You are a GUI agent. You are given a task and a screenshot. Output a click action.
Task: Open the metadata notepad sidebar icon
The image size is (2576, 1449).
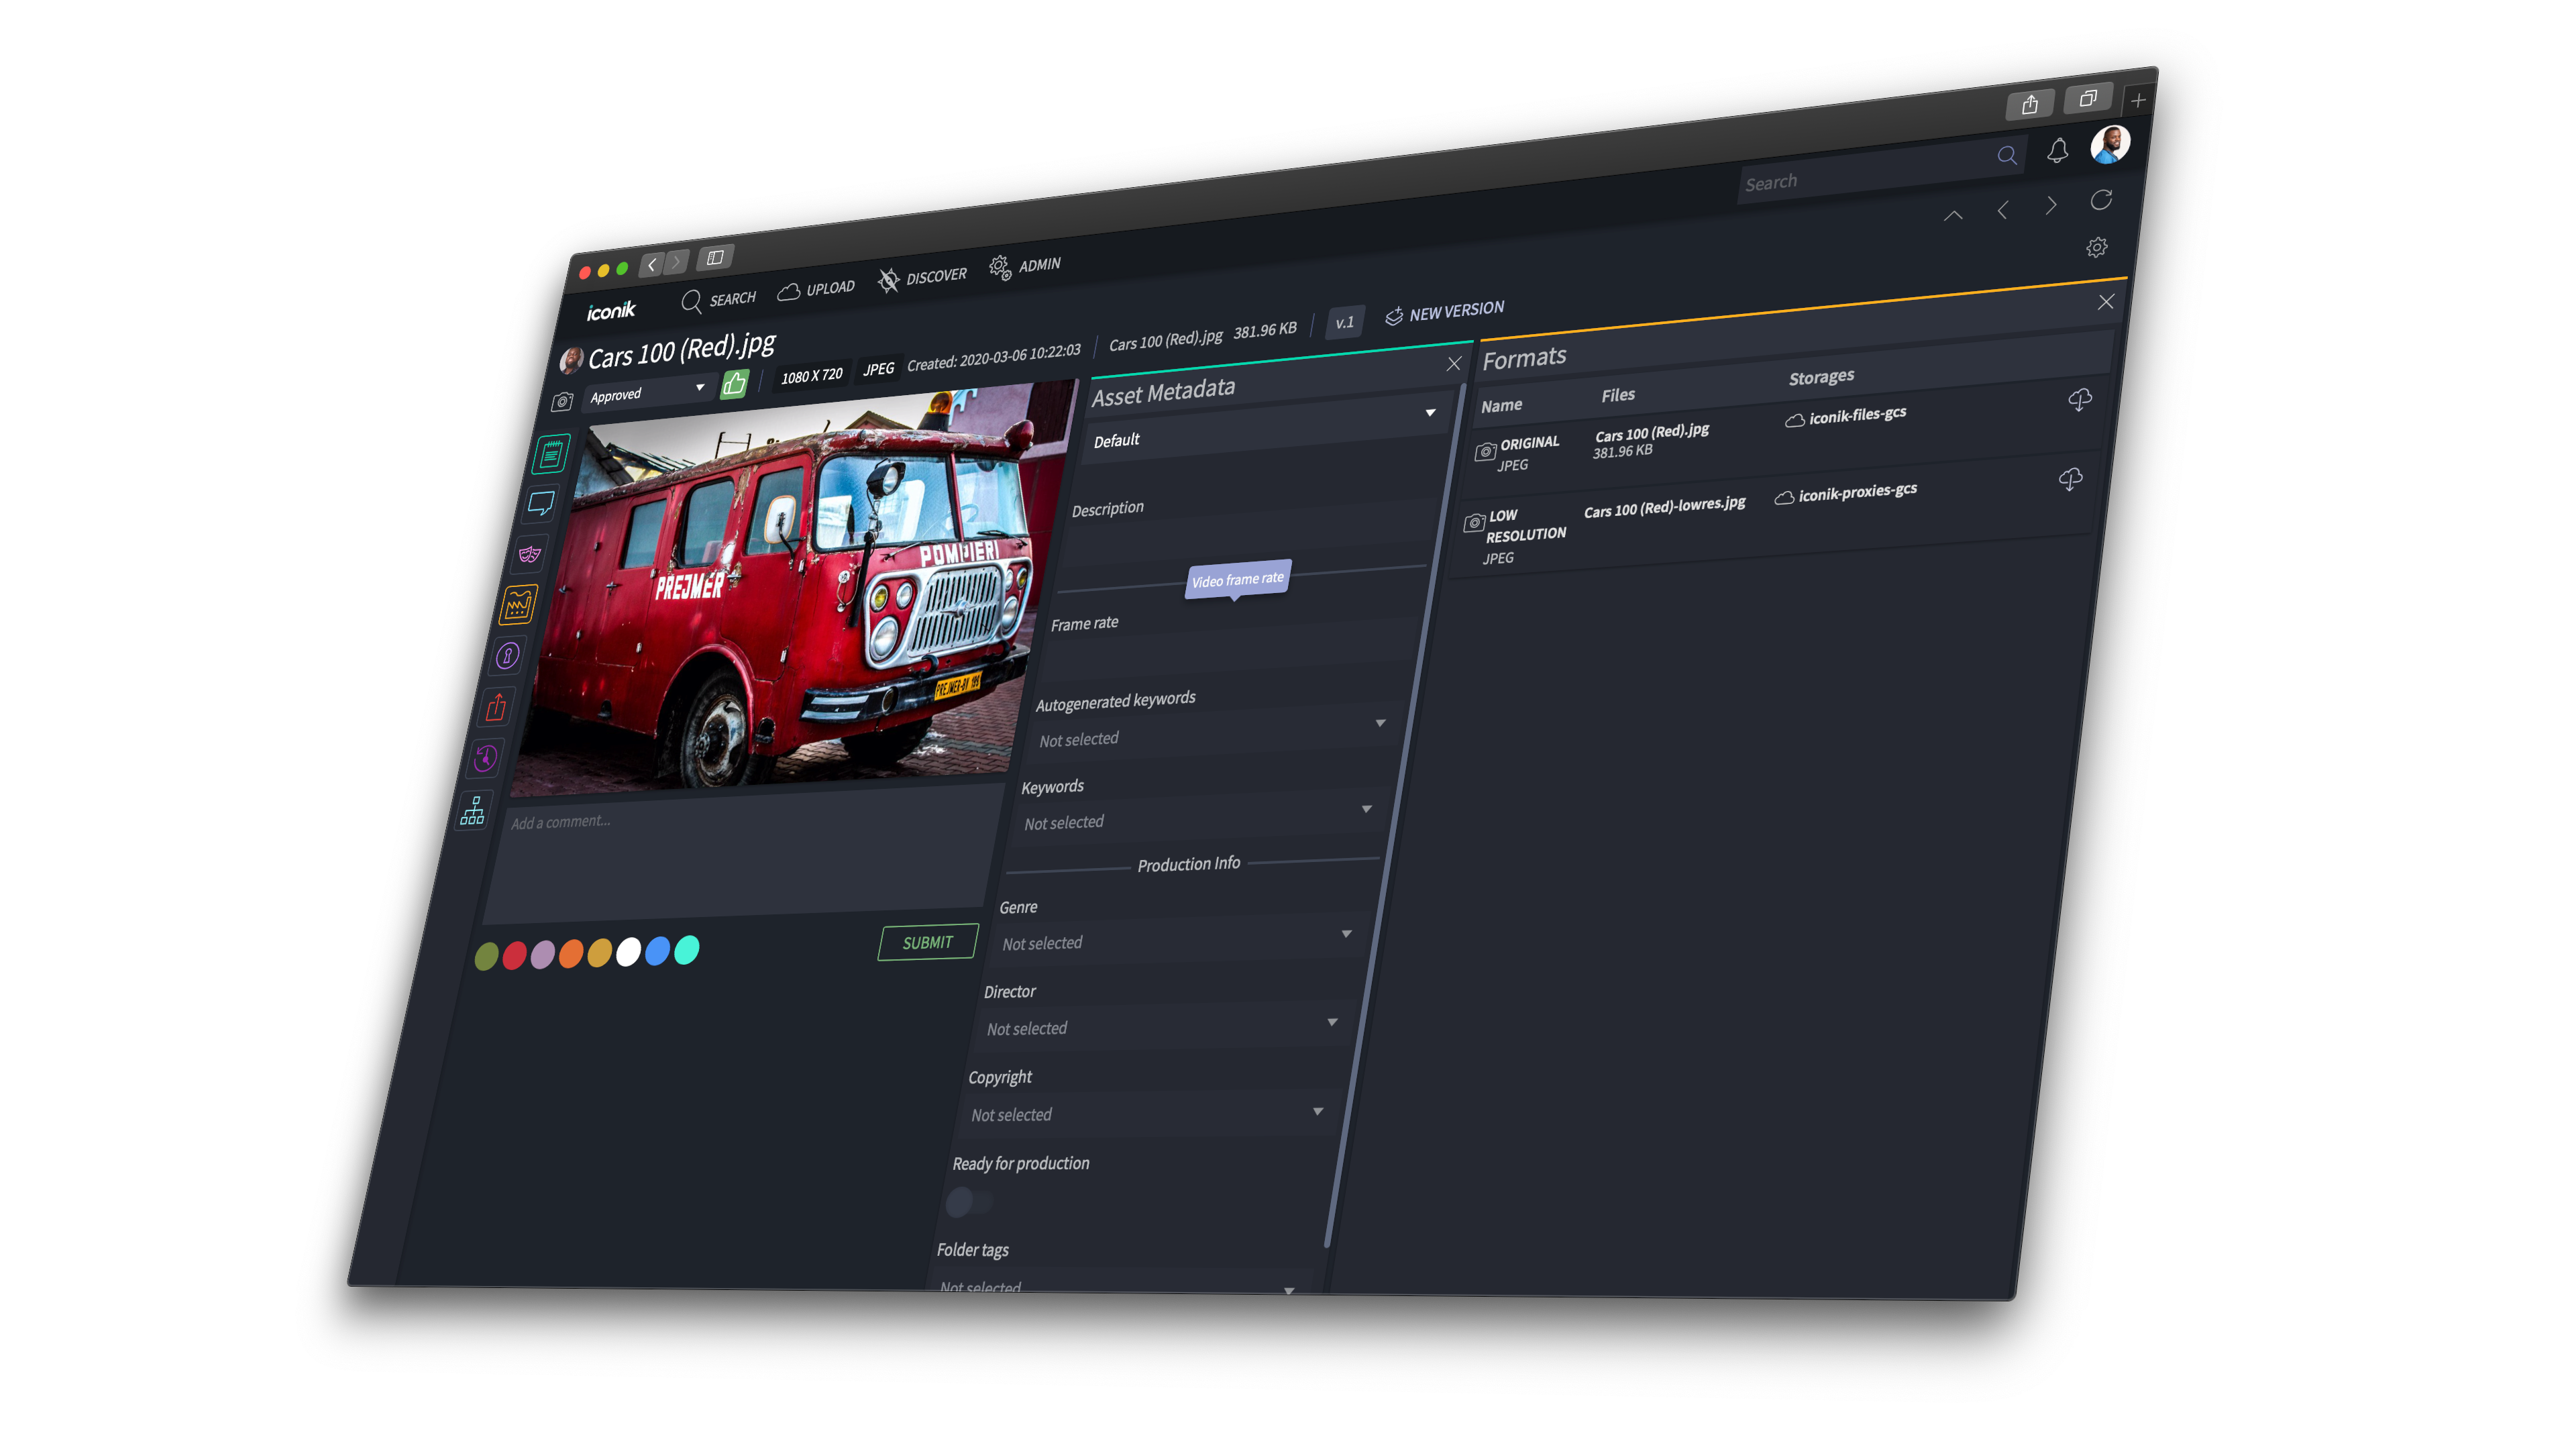(551, 455)
